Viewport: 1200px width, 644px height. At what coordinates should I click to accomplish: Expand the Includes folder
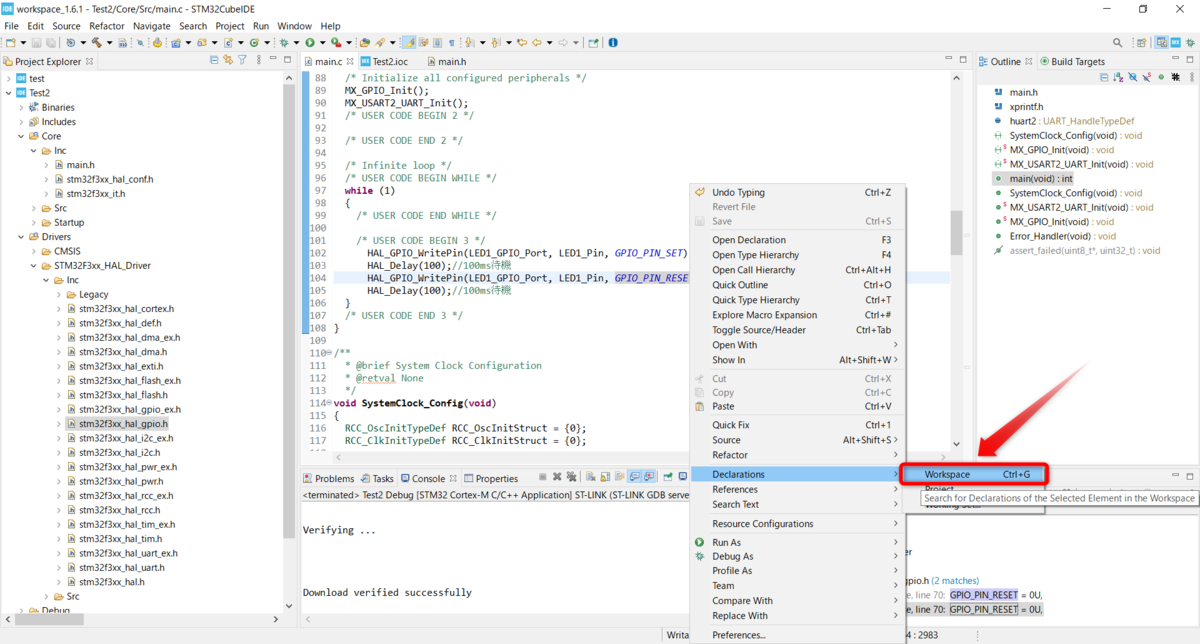pos(22,122)
